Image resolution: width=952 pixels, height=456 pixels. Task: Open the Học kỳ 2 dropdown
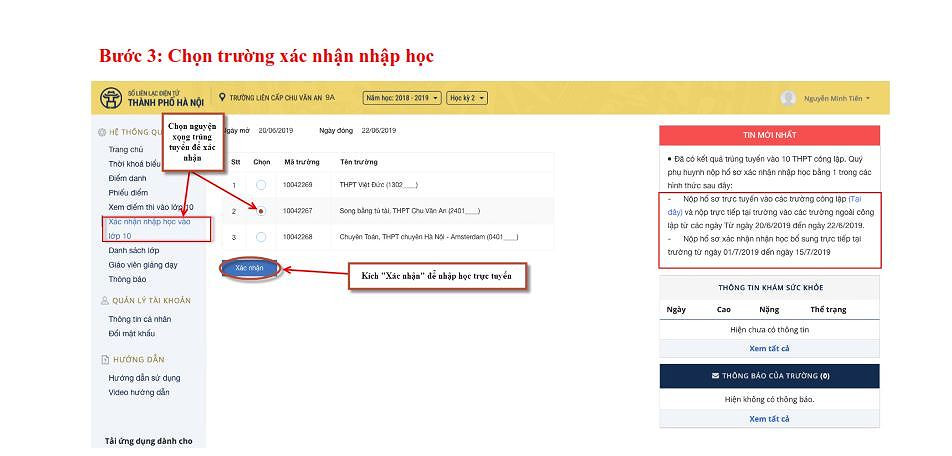[x=466, y=98]
